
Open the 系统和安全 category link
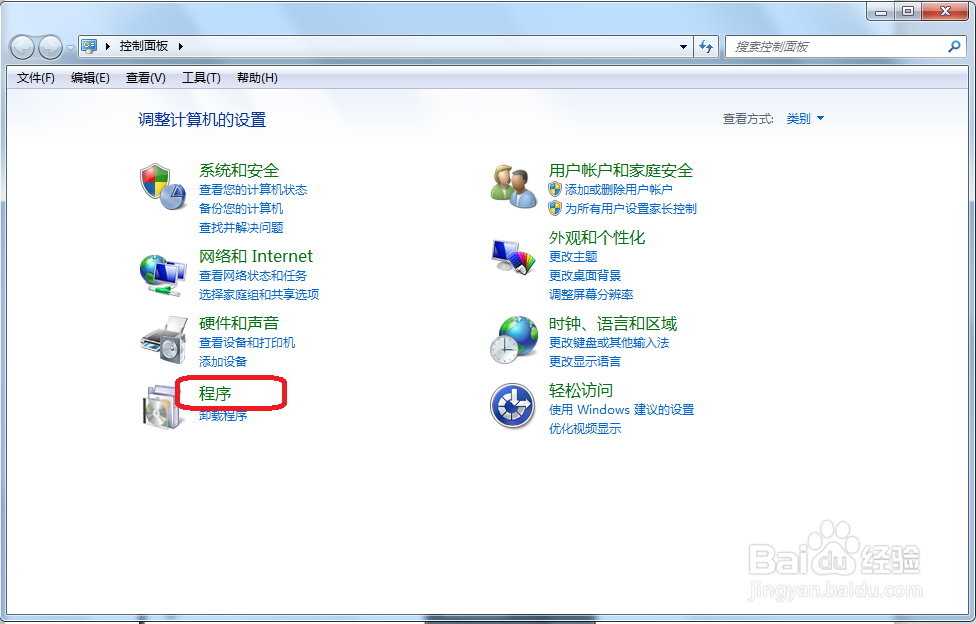tap(239, 170)
